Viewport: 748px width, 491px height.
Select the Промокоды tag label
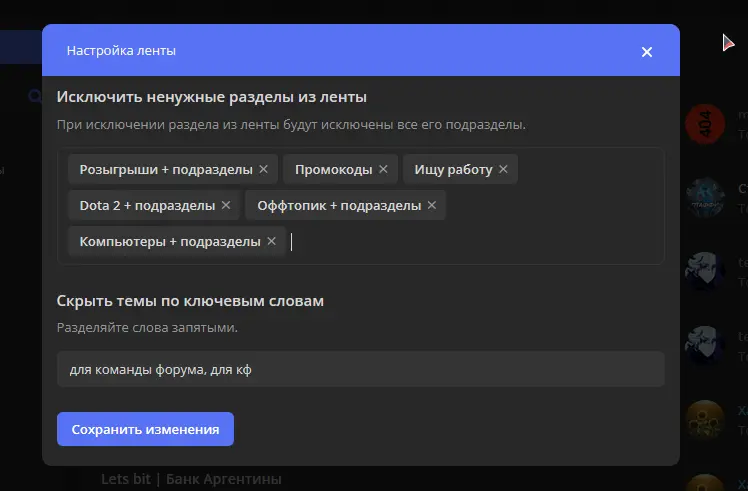coord(333,169)
